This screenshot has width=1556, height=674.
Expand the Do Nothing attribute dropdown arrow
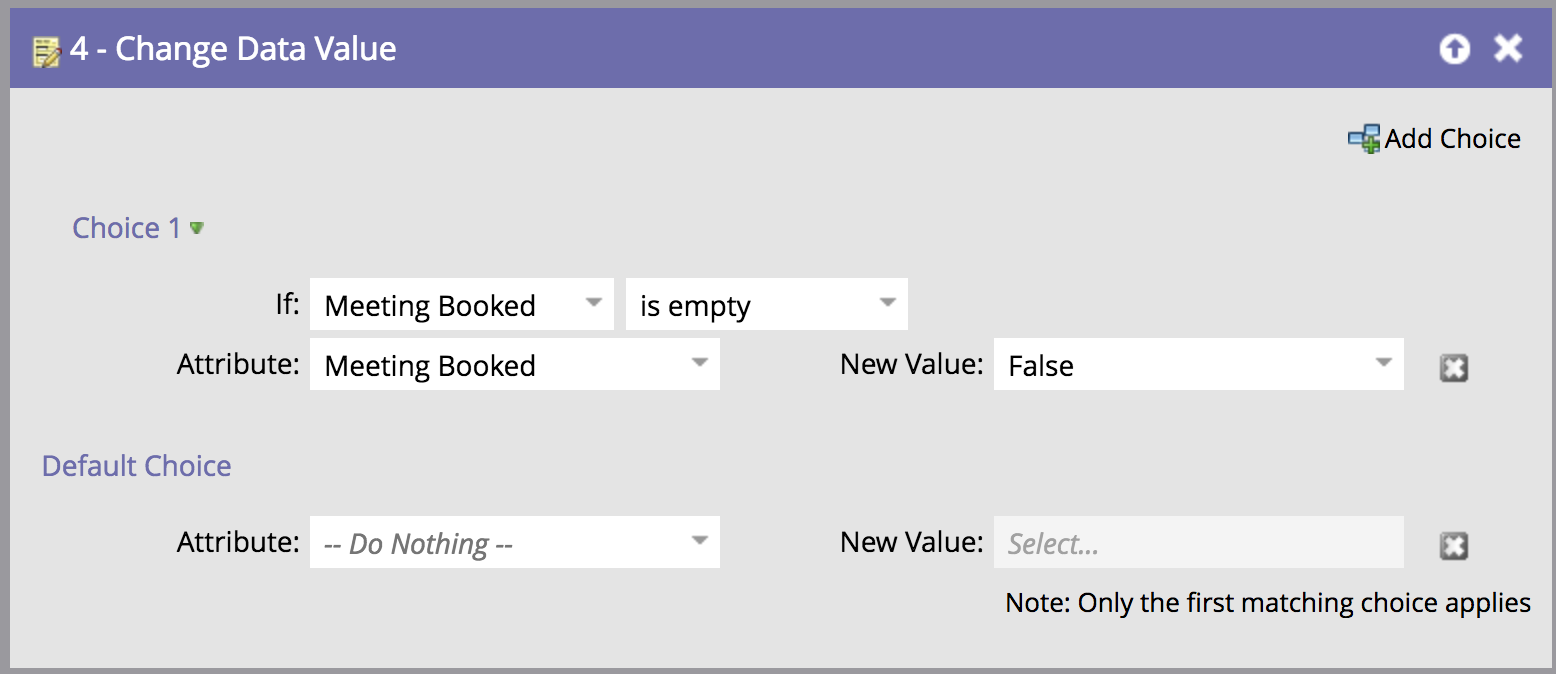pyautogui.click(x=700, y=541)
